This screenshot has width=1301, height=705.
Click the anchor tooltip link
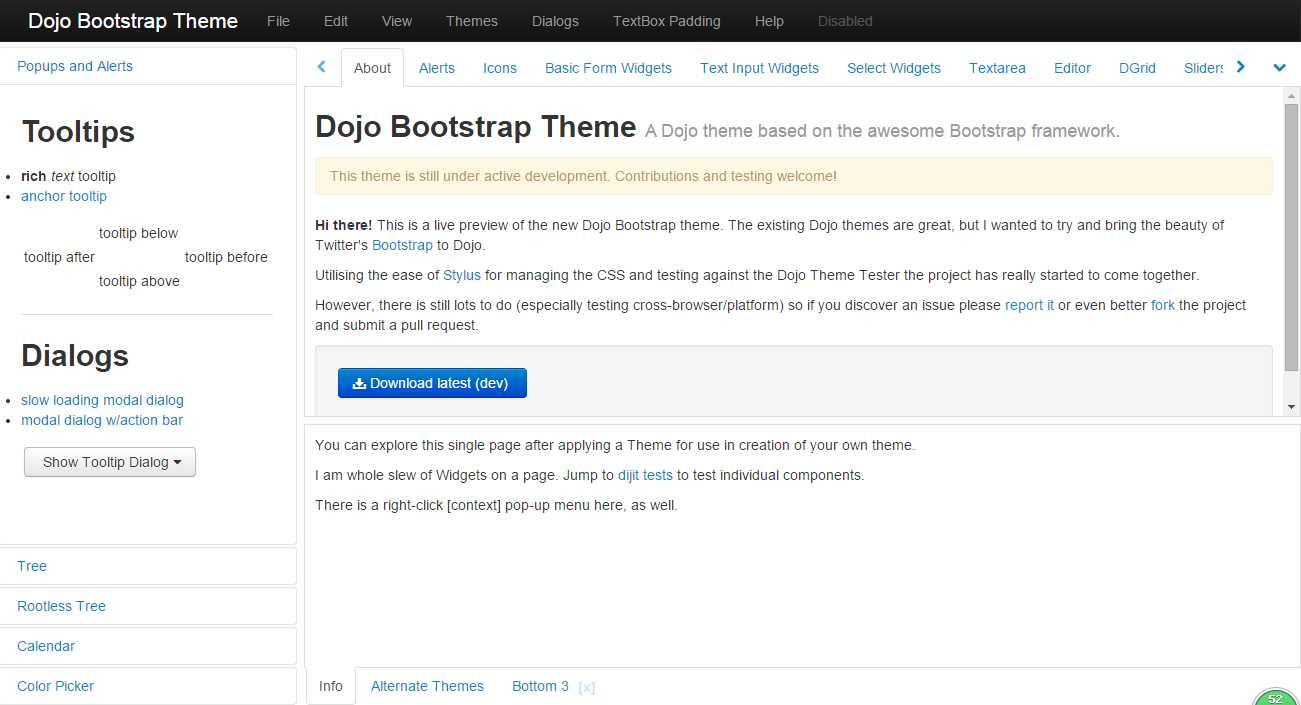[x=64, y=196]
